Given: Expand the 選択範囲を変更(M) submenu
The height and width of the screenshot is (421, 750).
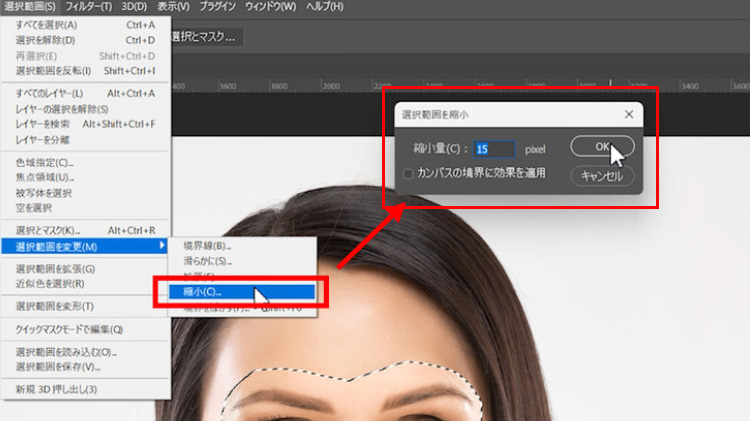Looking at the screenshot, I should [x=85, y=246].
